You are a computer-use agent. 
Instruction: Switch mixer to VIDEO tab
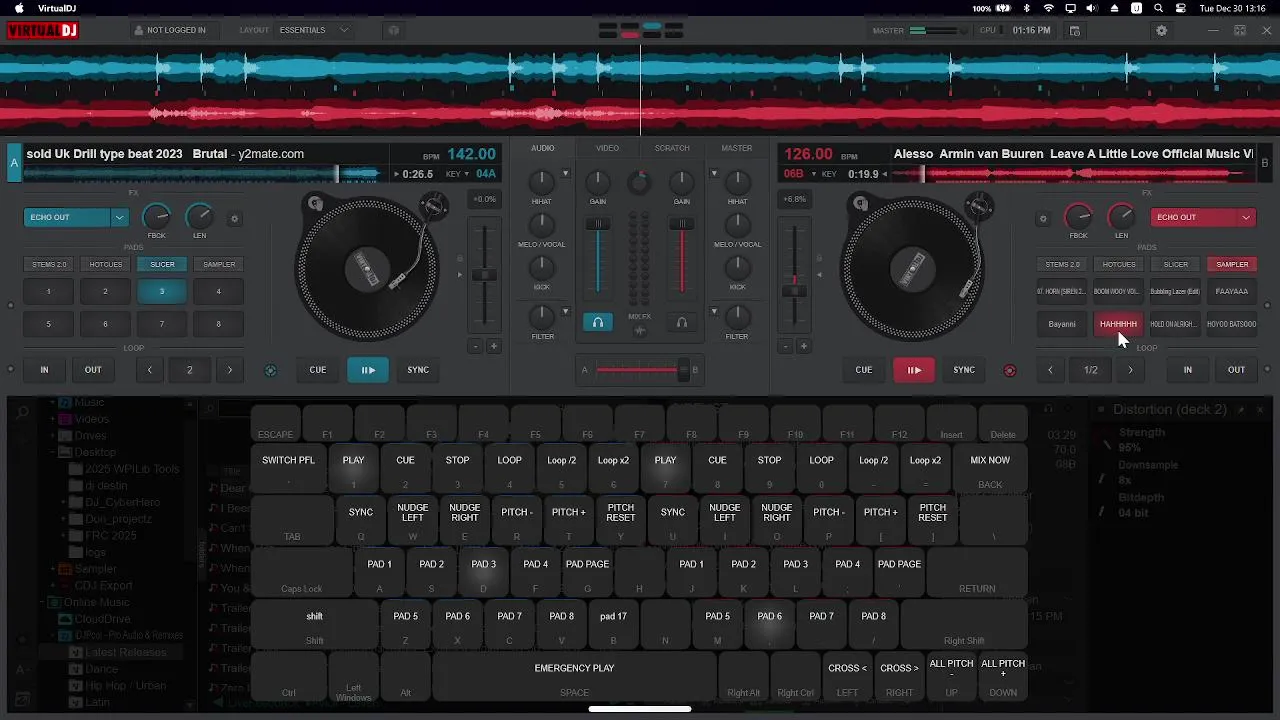[x=608, y=148]
